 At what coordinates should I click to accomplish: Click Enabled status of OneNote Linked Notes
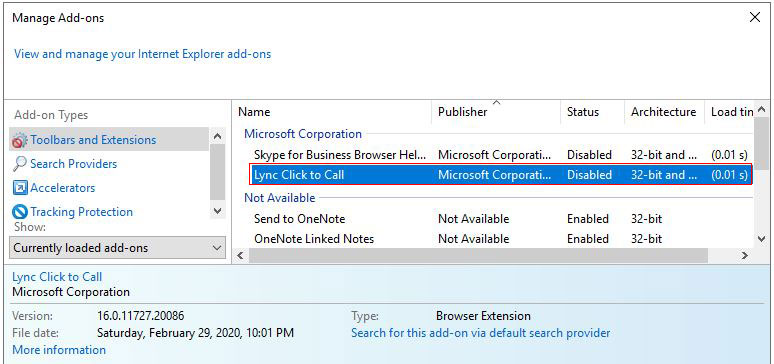click(587, 239)
